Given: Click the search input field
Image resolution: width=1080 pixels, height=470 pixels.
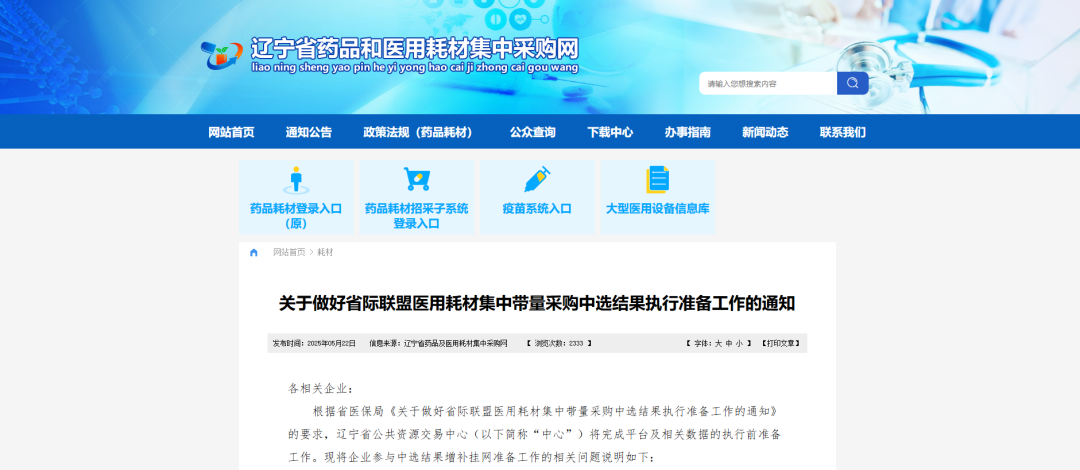Looking at the screenshot, I should click(x=768, y=83).
